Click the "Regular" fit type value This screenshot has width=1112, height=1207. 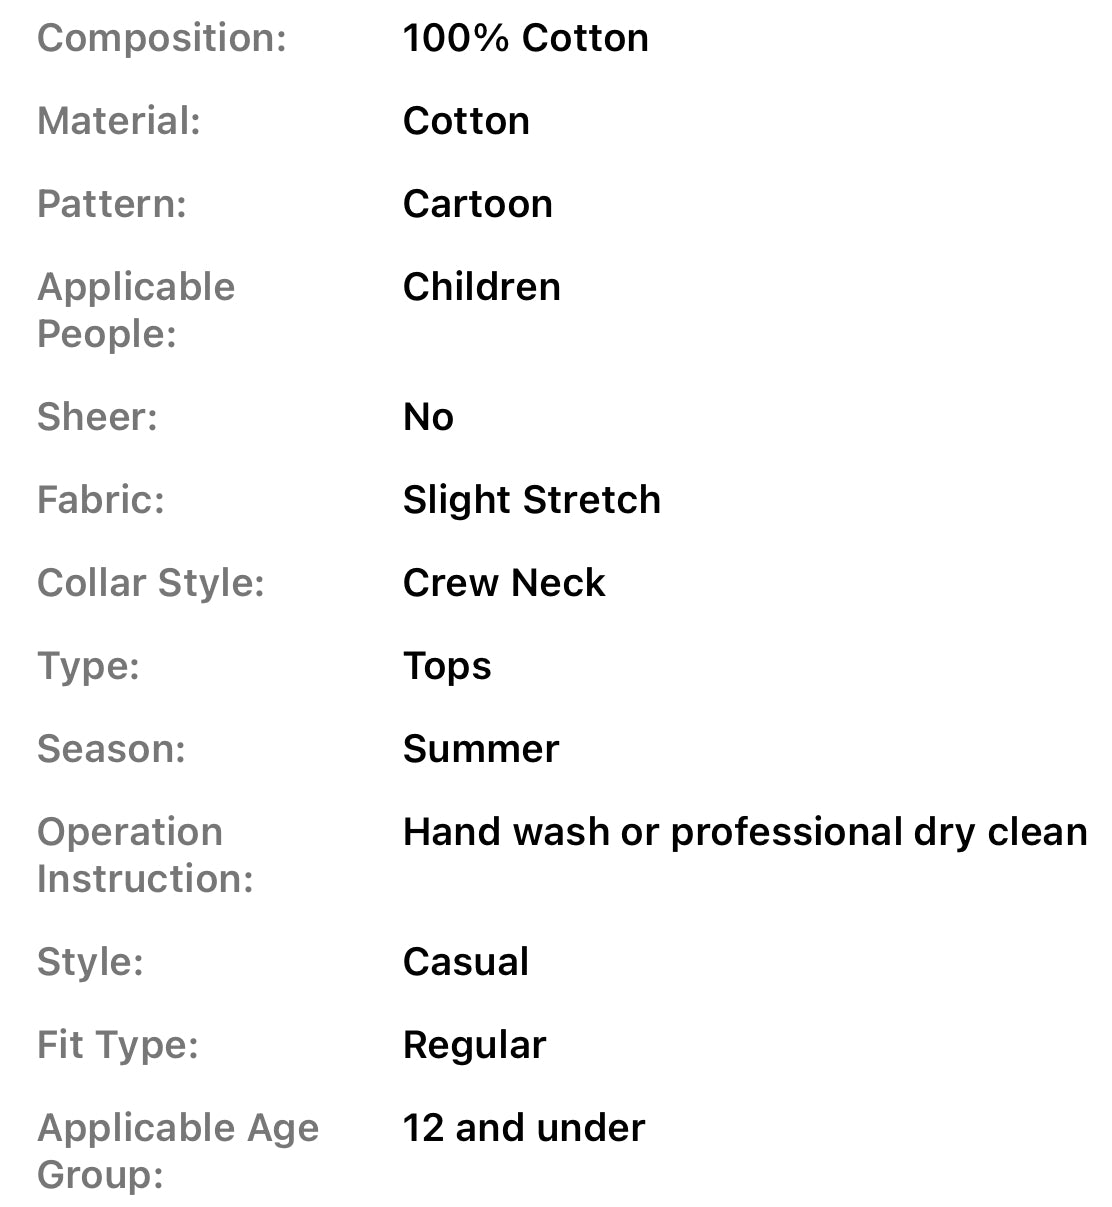pyautogui.click(x=474, y=1045)
